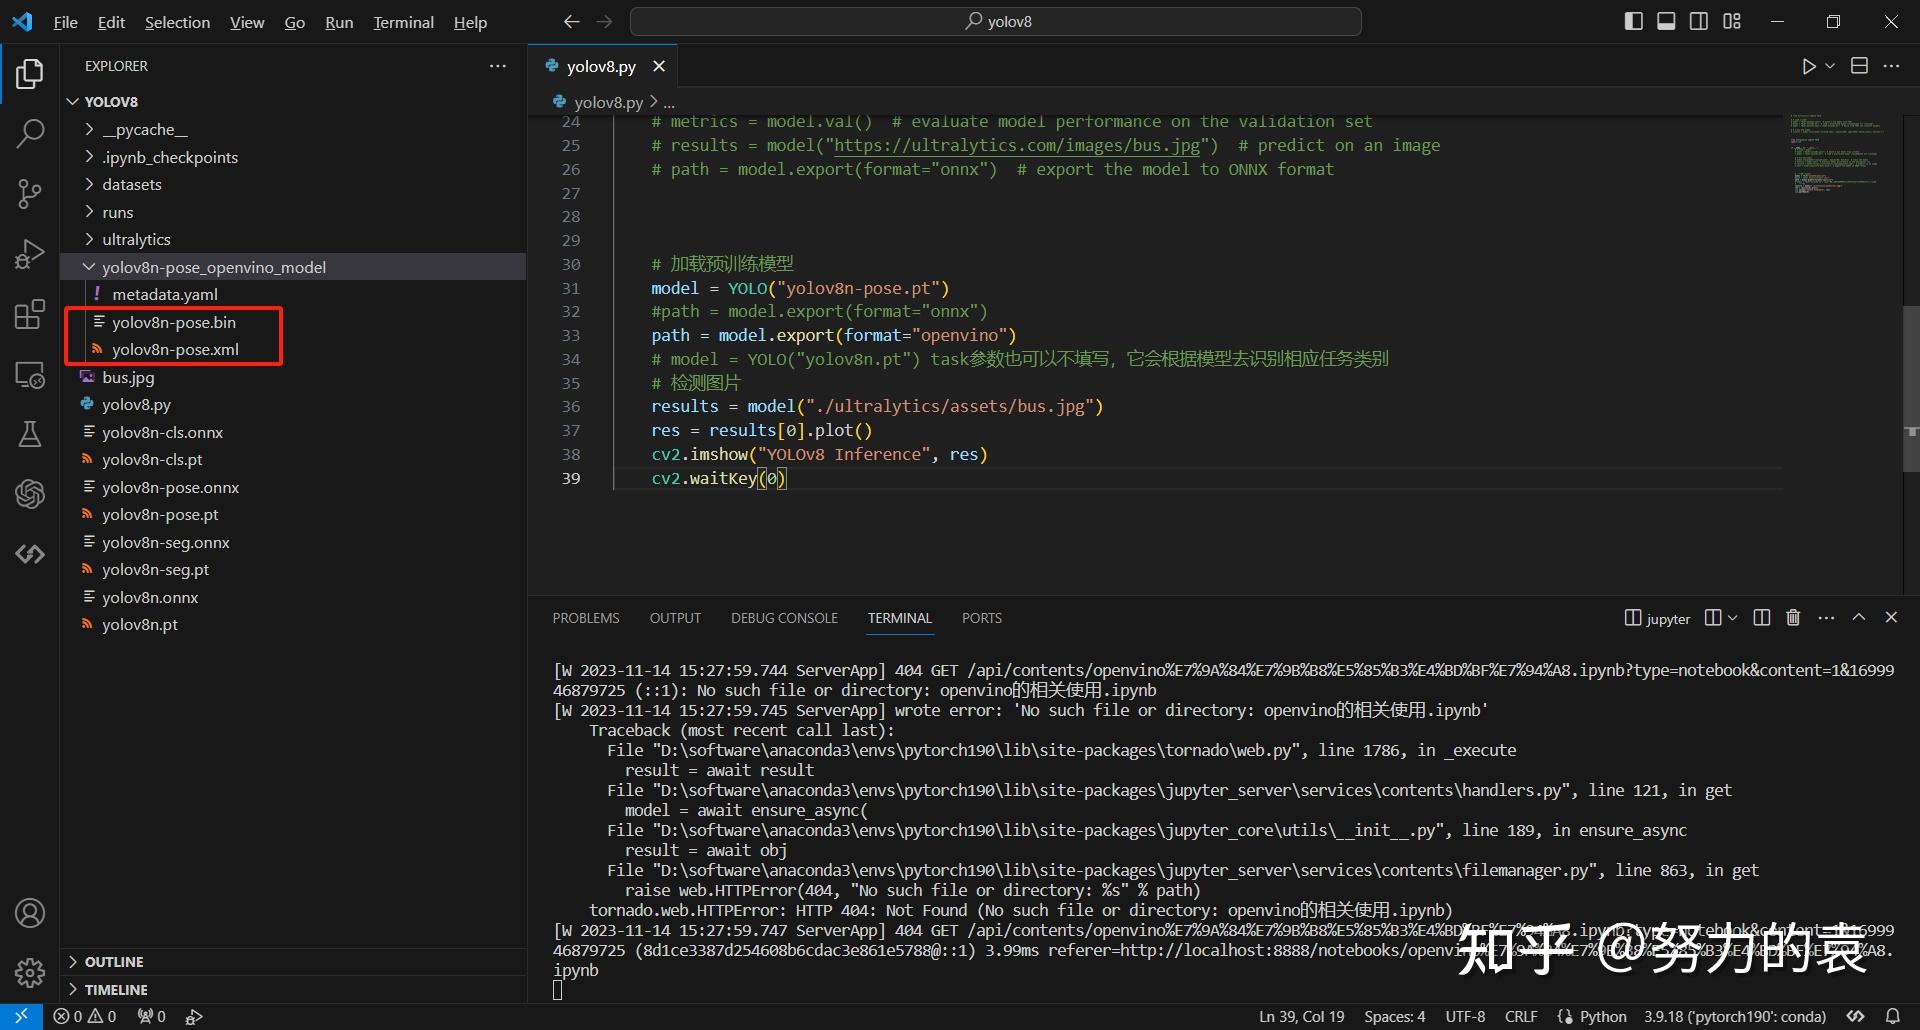Change UTF-8 file encoding
This screenshot has height=1030, width=1920.
point(1465,1016)
